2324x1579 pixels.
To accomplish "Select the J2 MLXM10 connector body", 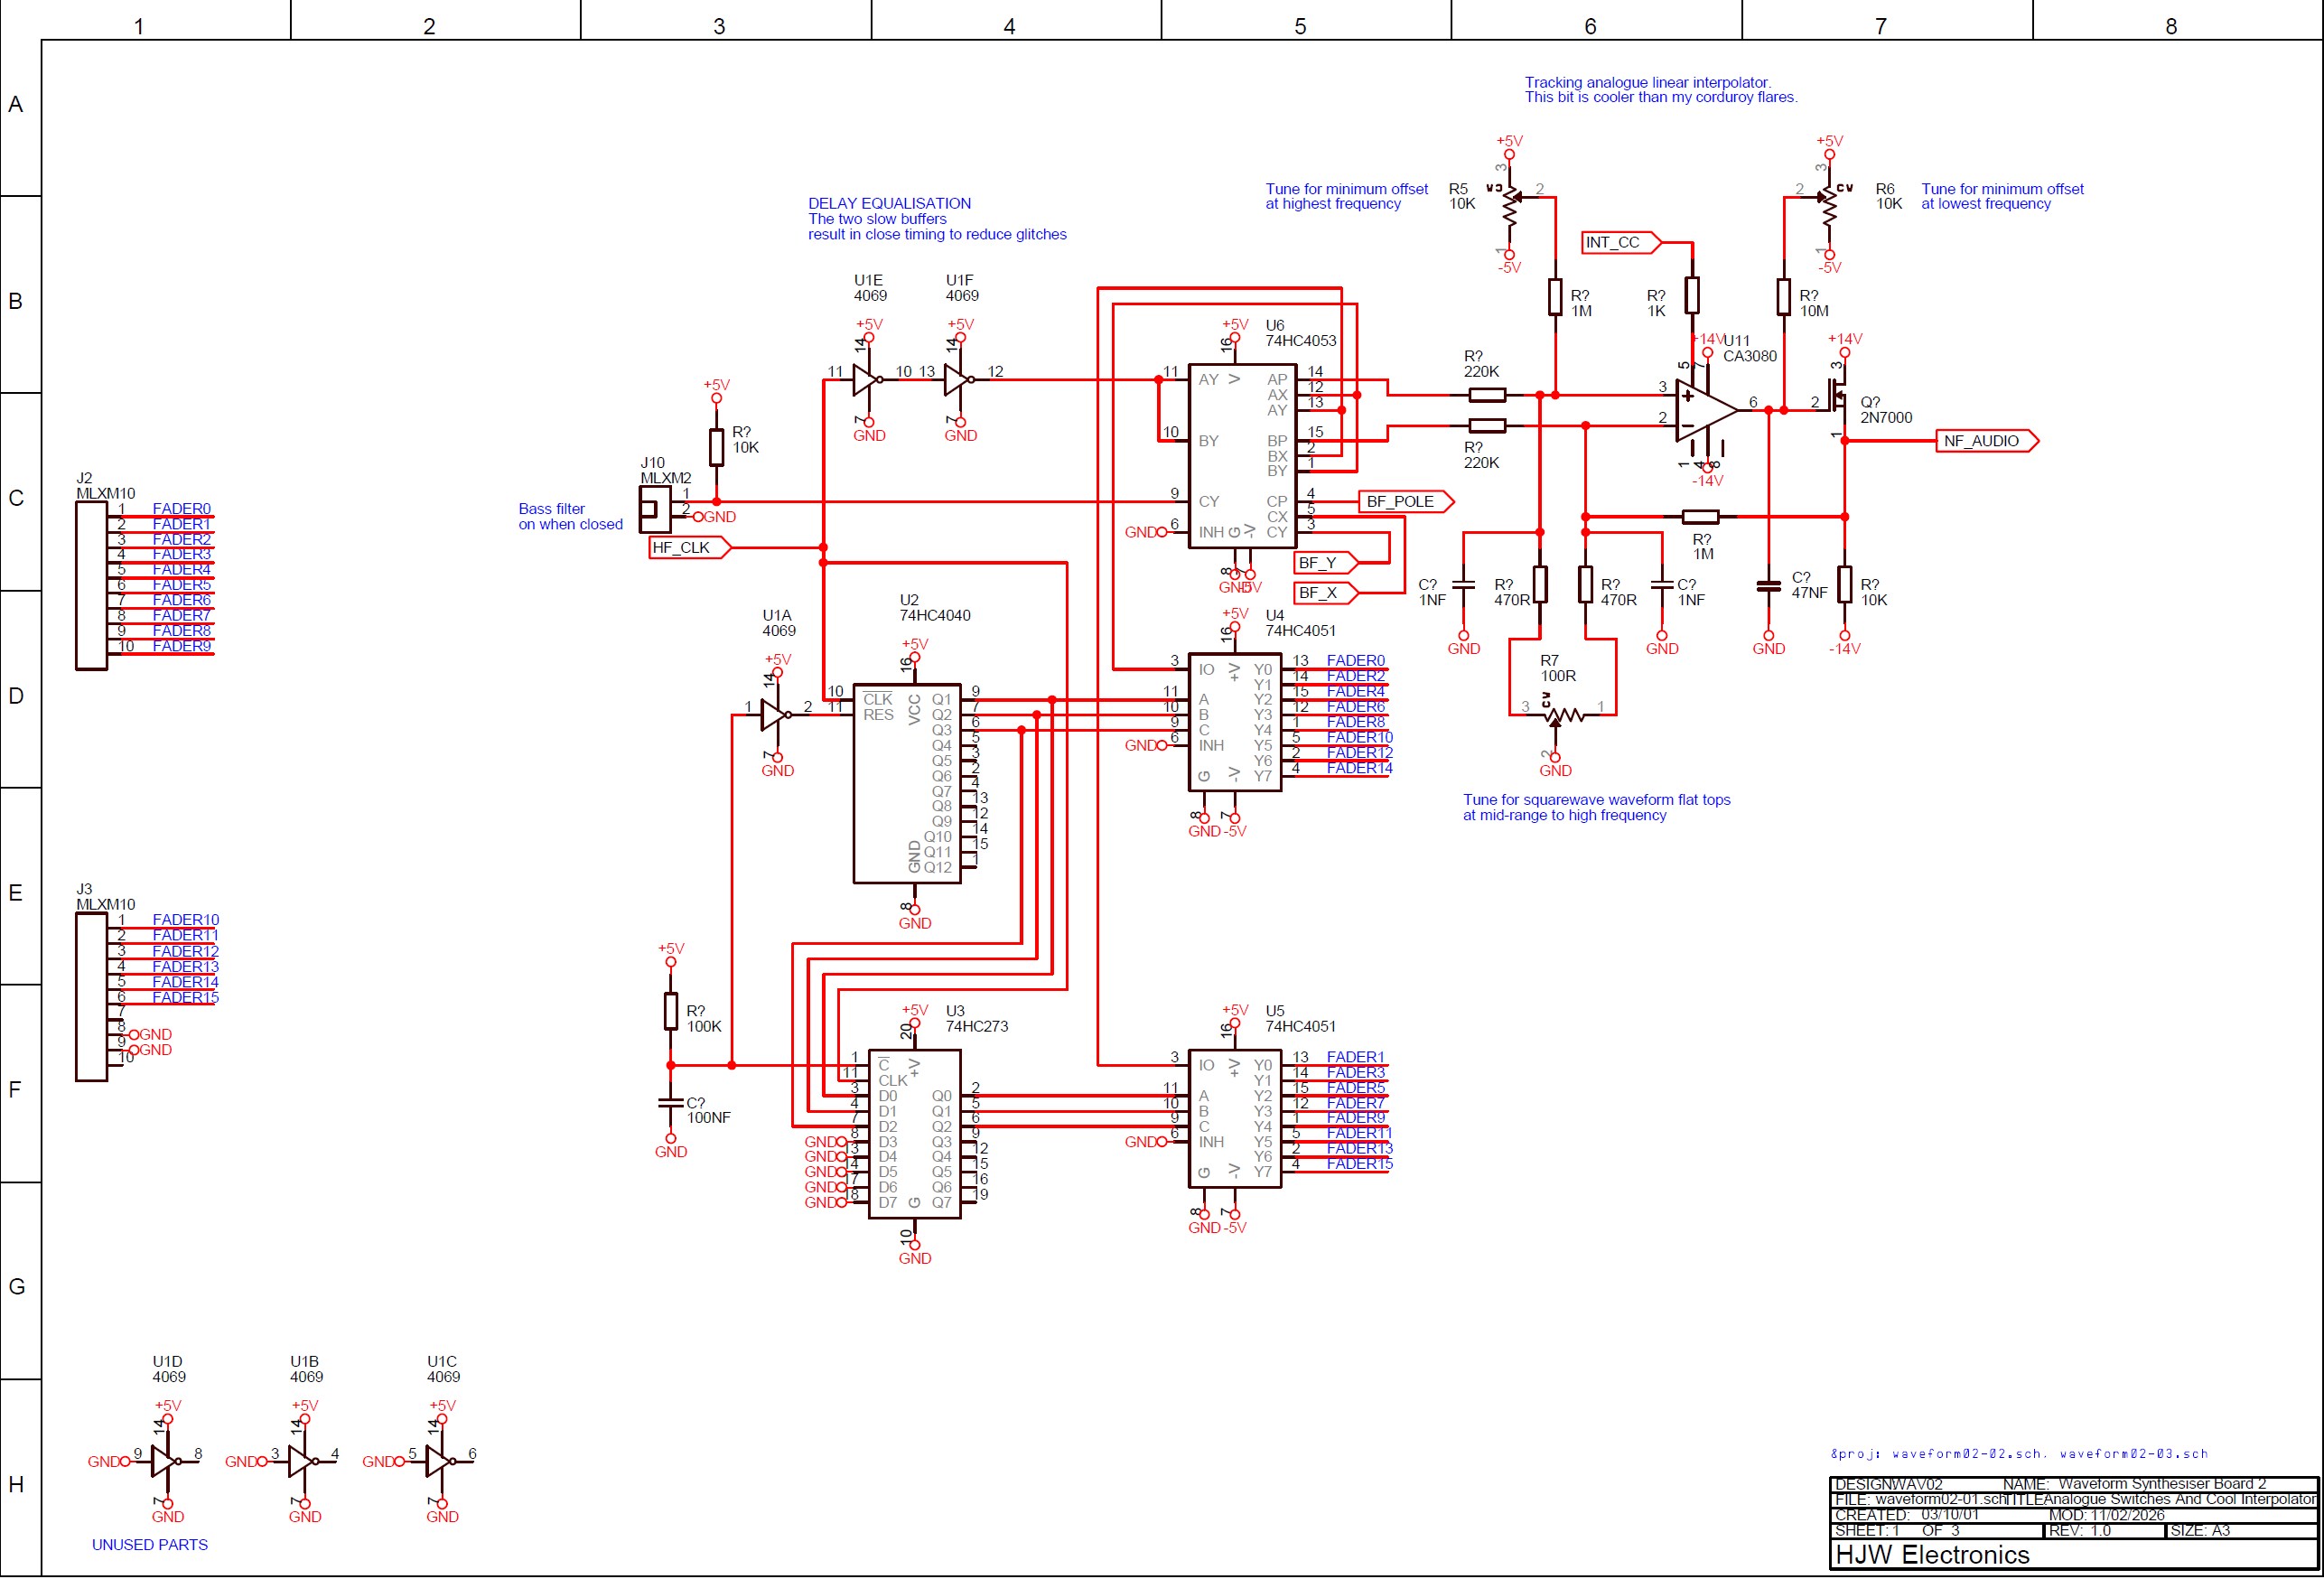I will coord(91,586).
